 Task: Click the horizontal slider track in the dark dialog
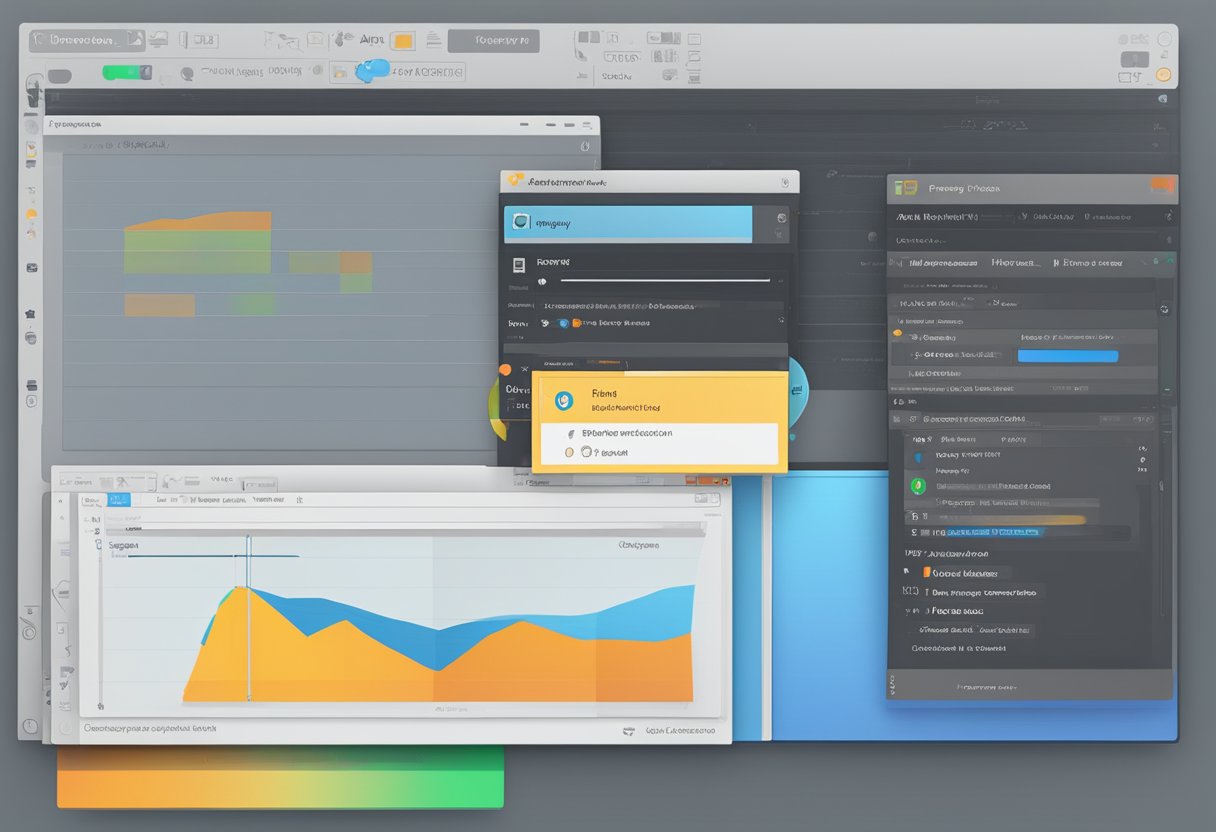coord(665,281)
